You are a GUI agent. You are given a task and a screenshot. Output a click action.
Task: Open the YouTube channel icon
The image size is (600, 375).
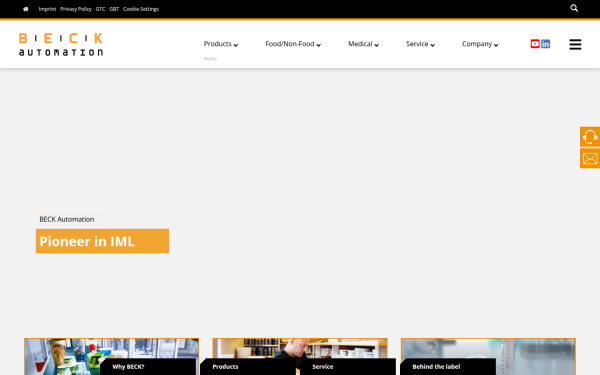tap(535, 44)
